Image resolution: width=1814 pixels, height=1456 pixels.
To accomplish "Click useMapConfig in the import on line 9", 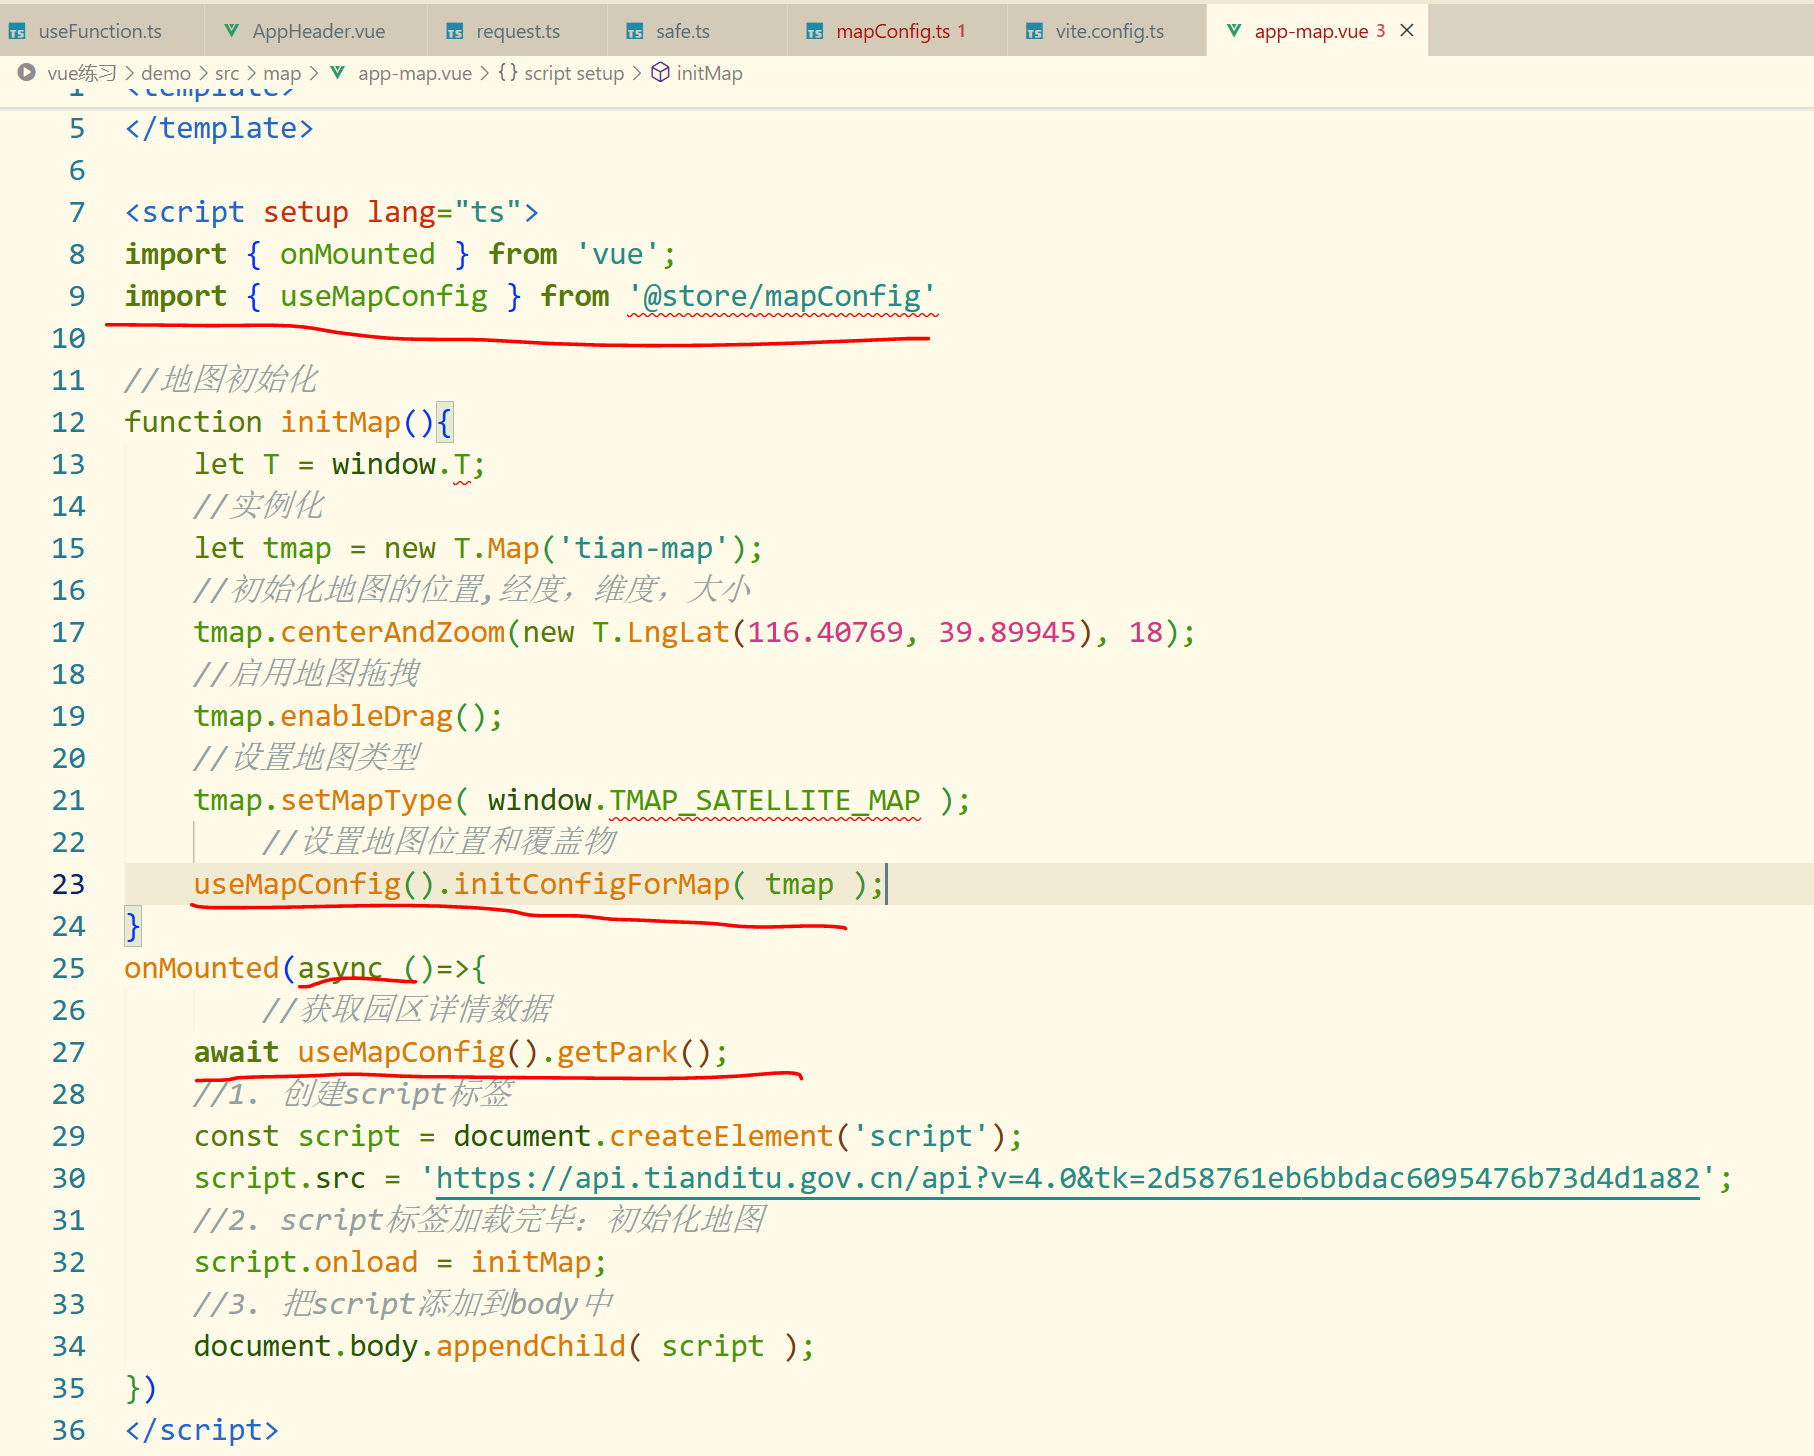I will pos(383,296).
